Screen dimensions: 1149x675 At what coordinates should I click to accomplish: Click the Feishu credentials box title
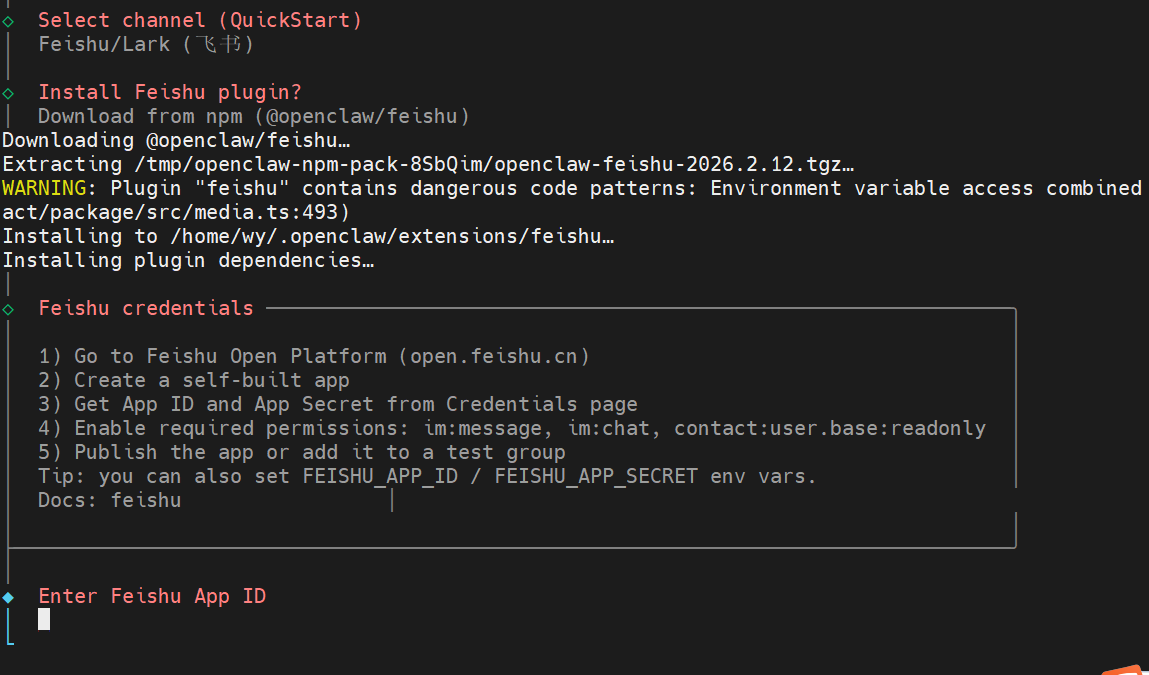tap(146, 308)
